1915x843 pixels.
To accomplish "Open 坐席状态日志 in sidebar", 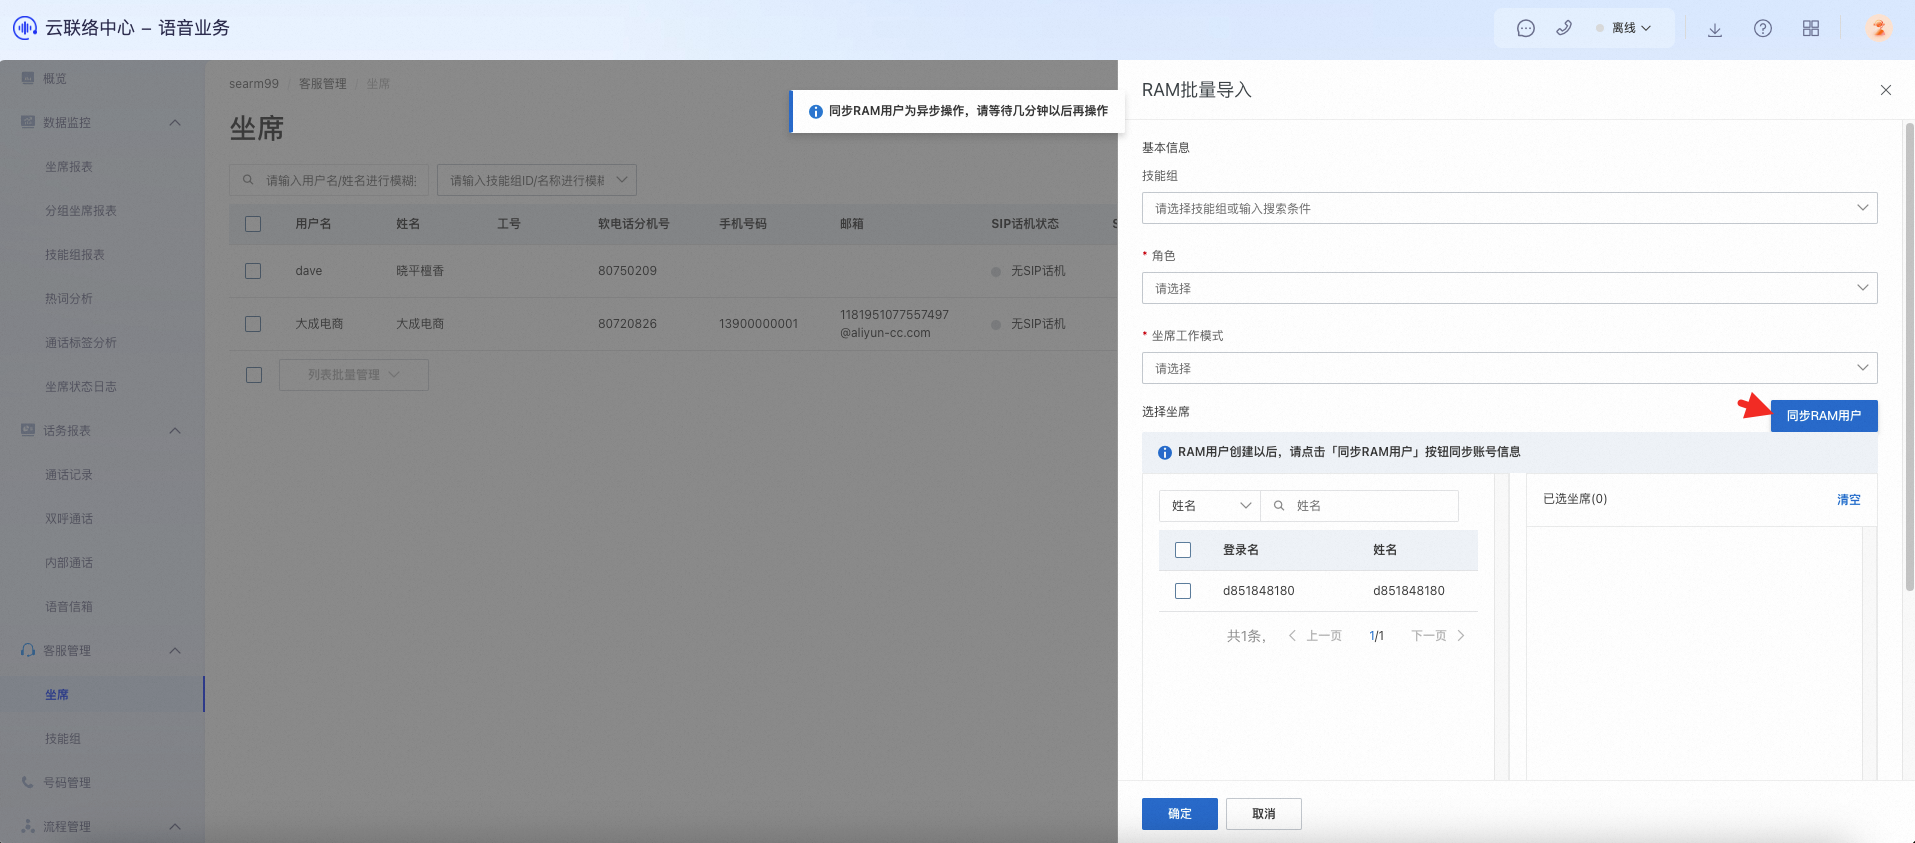I will 81,387.
